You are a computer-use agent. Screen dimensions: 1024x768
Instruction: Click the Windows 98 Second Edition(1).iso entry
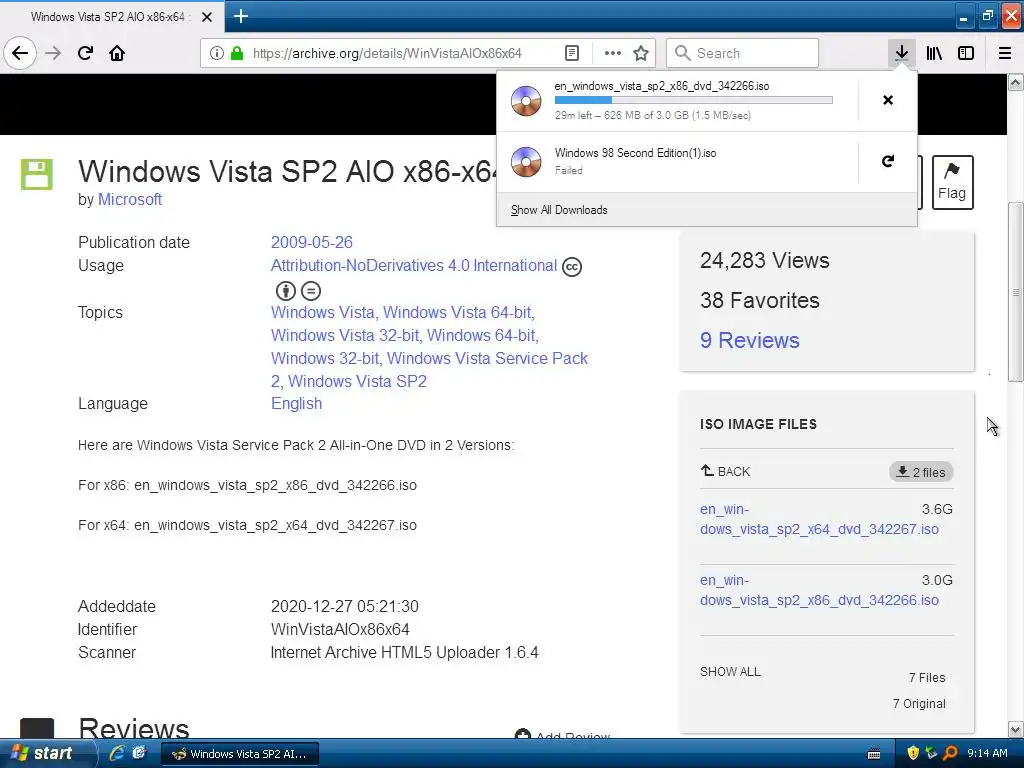coord(678,161)
